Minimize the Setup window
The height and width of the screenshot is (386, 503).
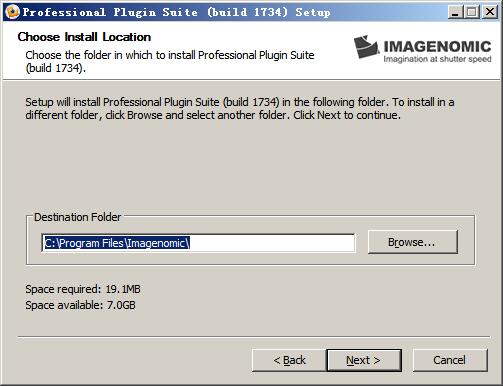pyautogui.click(x=455, y=12)
